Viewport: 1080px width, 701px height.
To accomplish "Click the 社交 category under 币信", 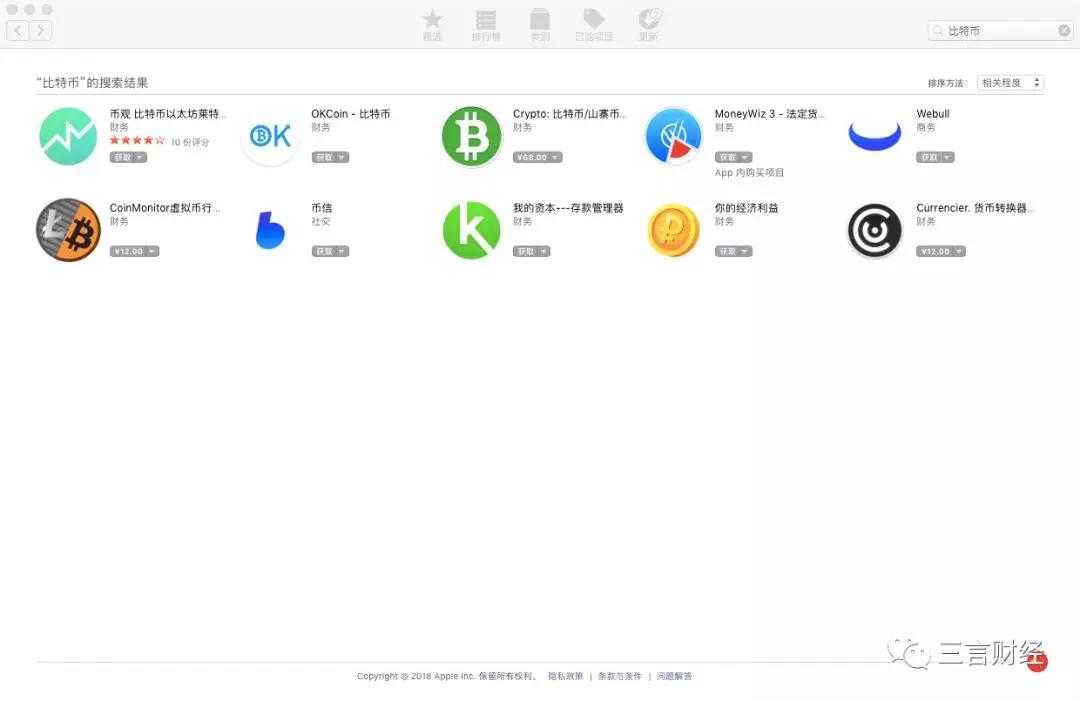I will (321, 221).
